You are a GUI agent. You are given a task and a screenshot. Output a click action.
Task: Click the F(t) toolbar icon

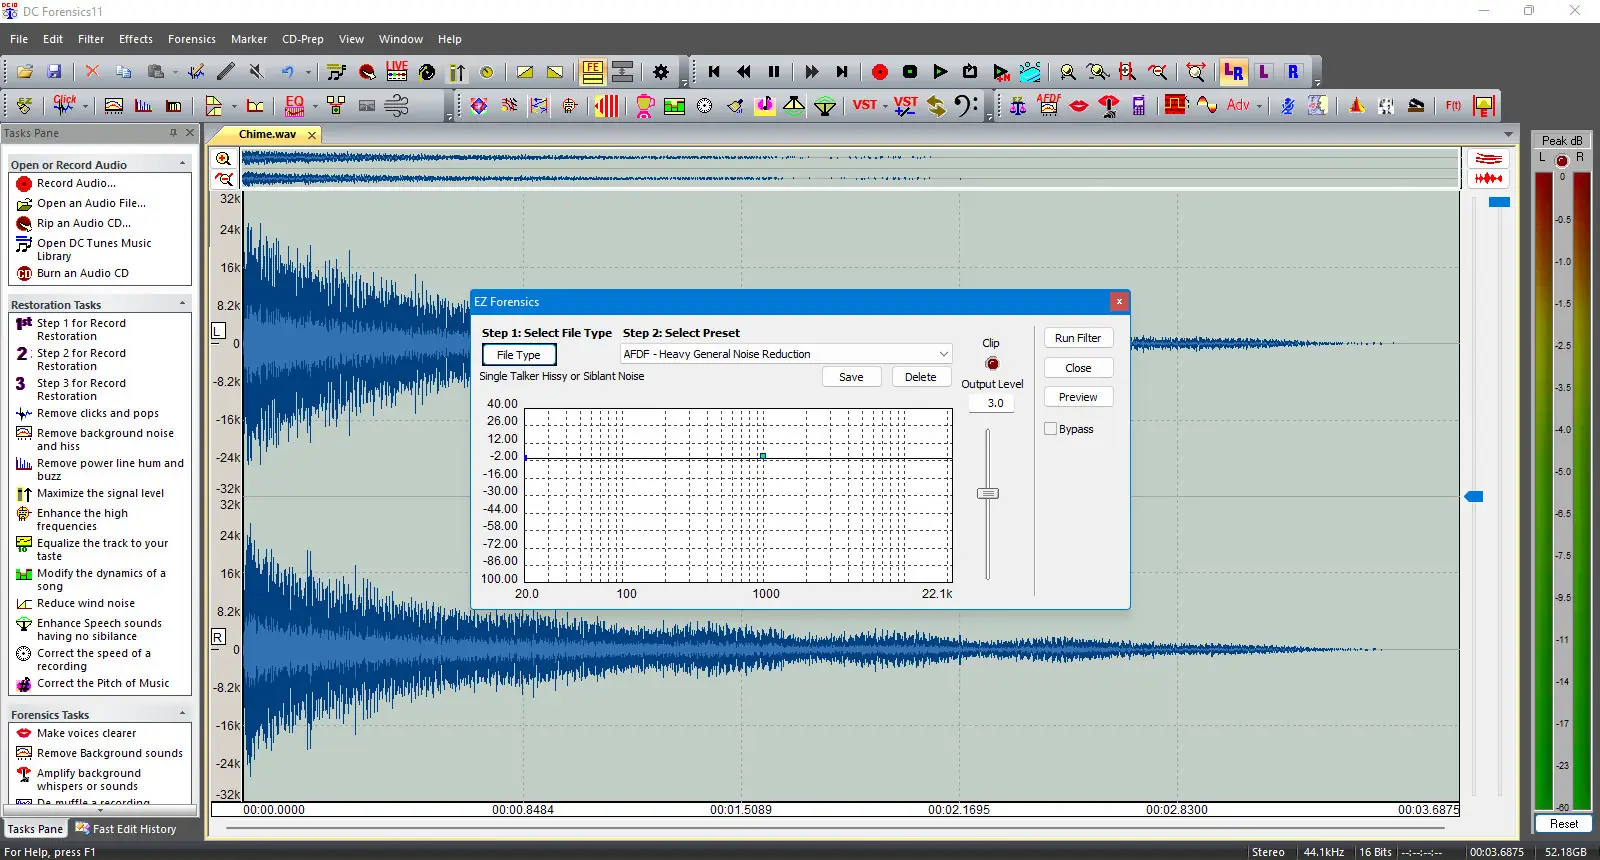click(x=1453, y=105)
